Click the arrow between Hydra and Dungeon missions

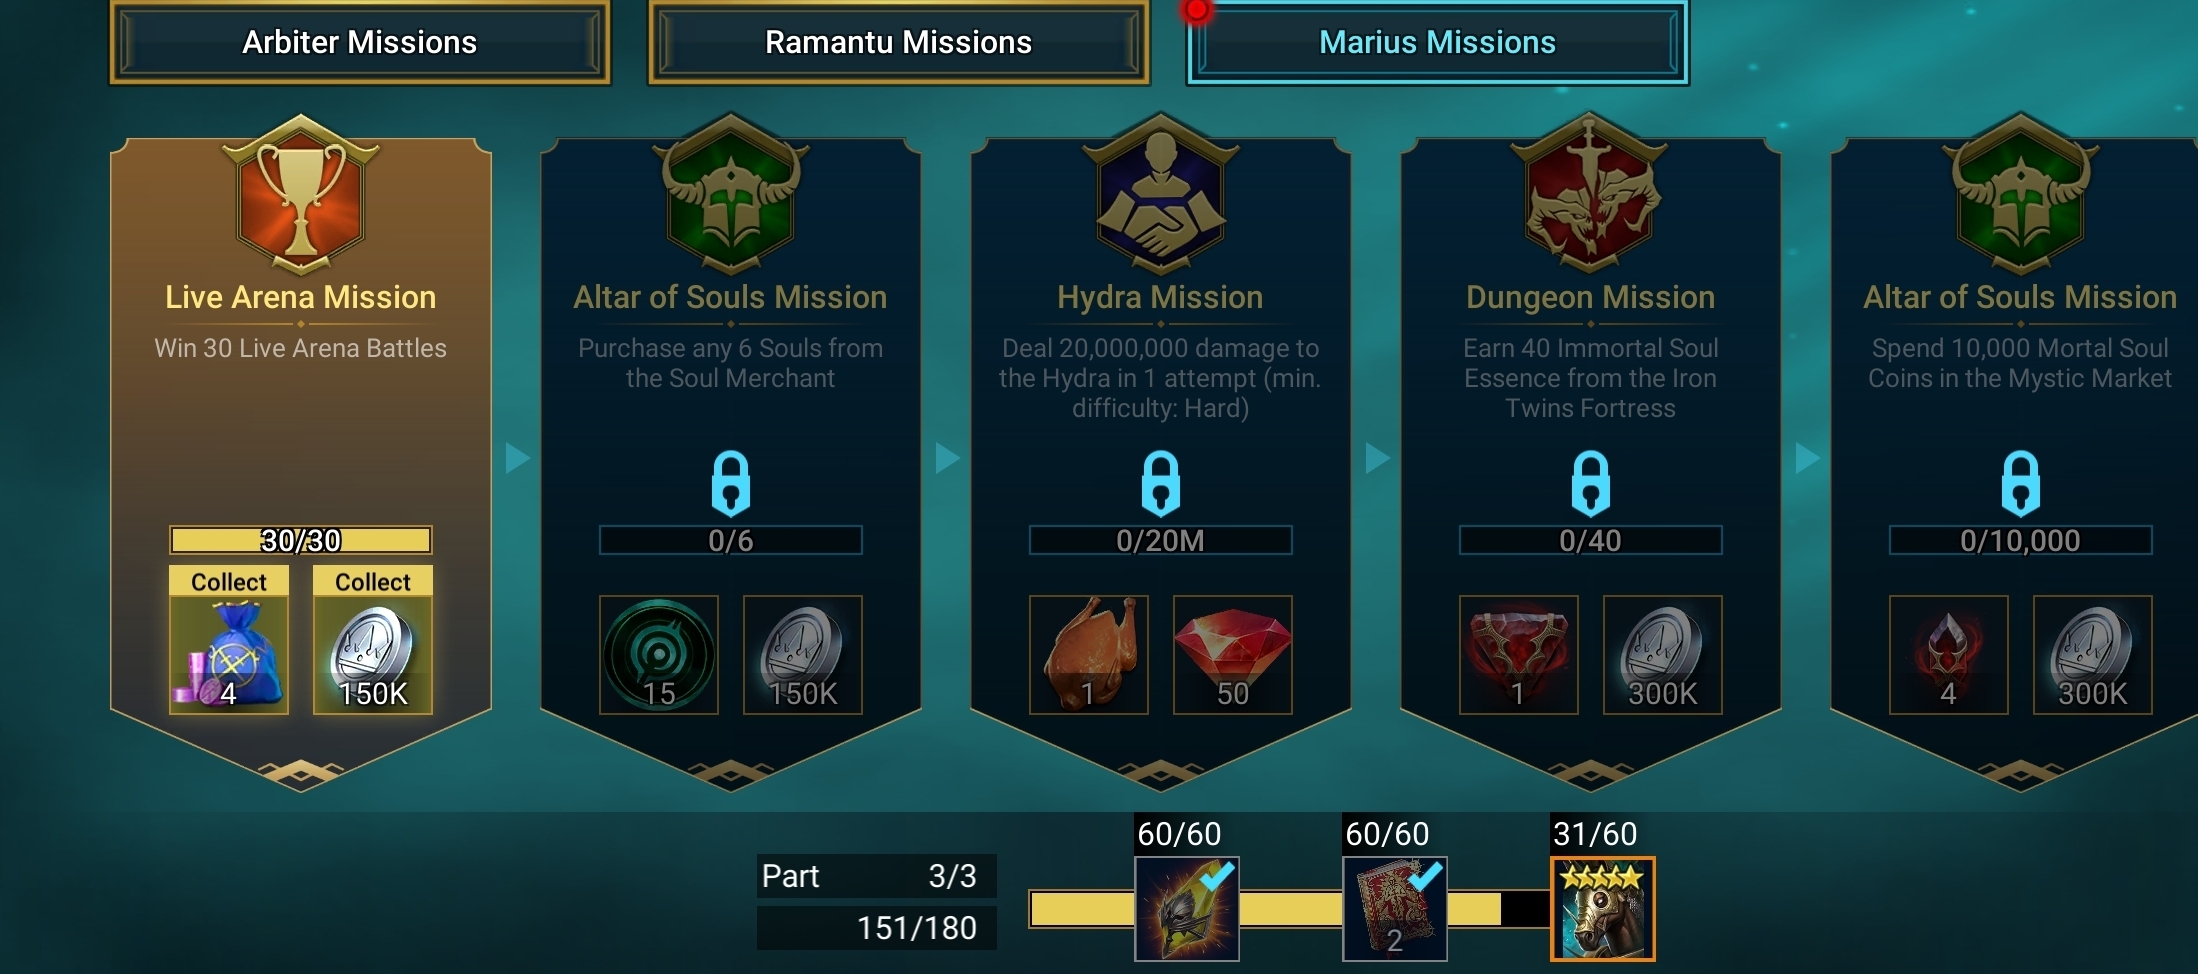point(1377,459)
